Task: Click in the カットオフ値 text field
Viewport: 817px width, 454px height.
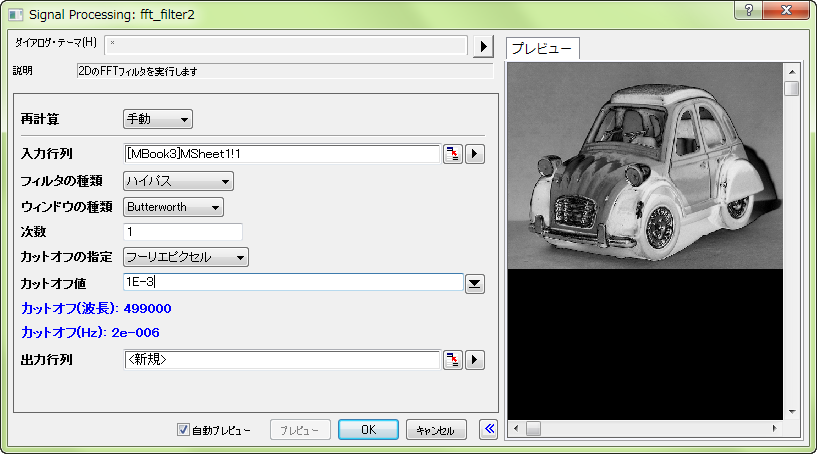Action: click(293, 282)
